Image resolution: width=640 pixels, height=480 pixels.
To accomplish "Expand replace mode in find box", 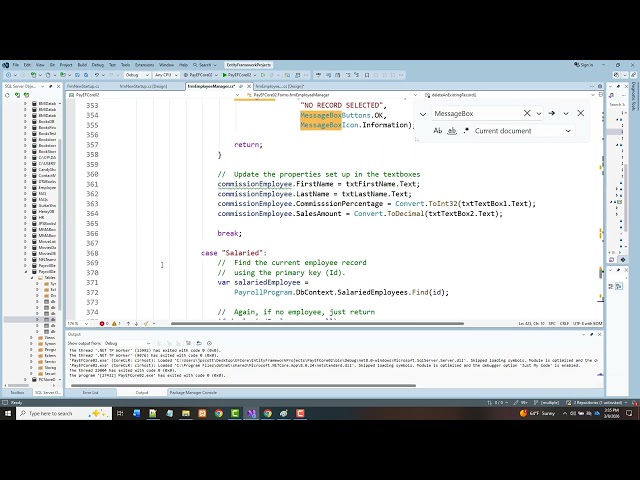I will pyautogui.click(x=423, y=114).
